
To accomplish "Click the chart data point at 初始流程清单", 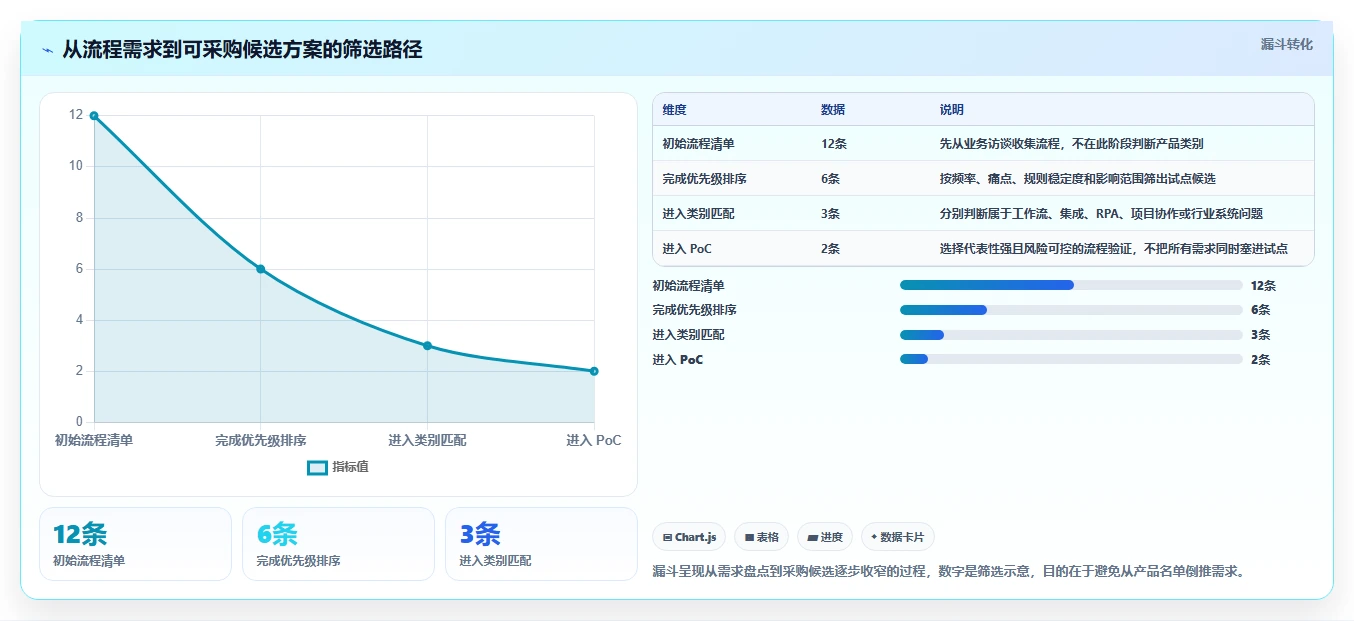I will (94, 116).
